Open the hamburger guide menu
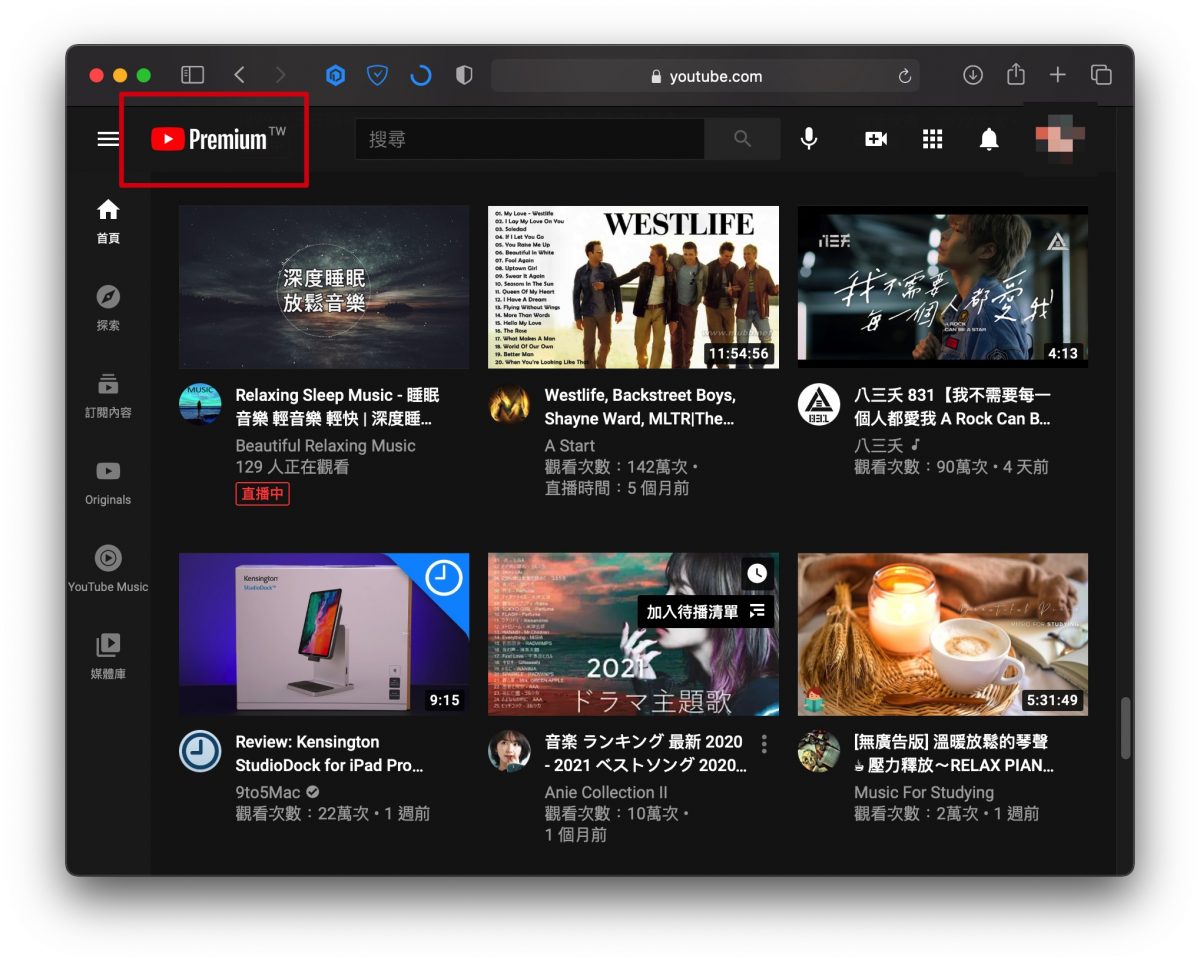The height and width of the screenshot is (963, 1200). 108,139
